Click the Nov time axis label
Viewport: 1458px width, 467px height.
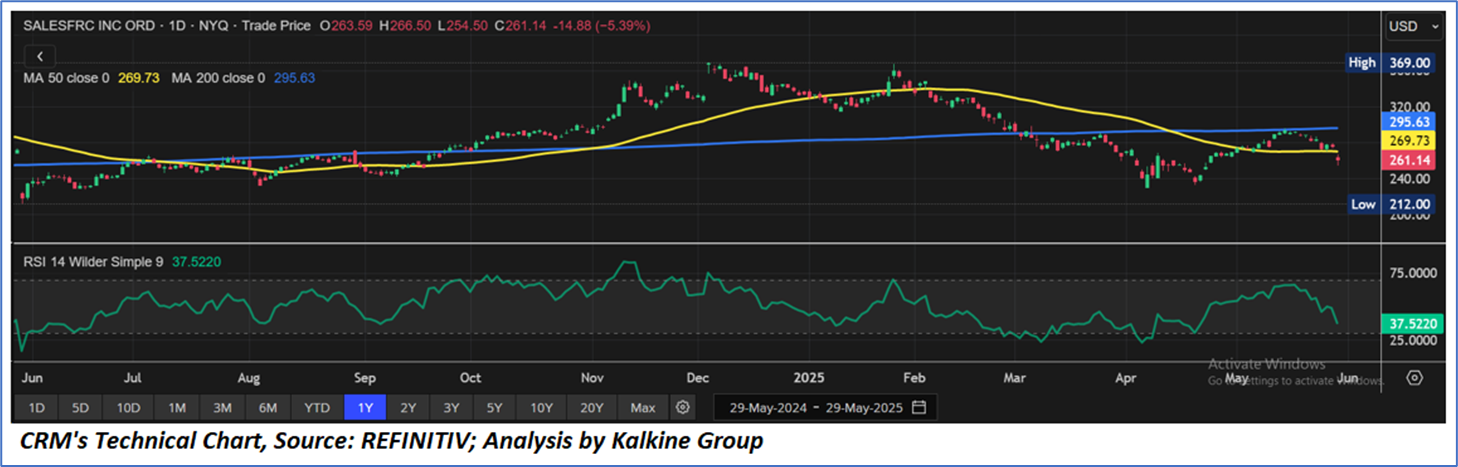(x=592, y=378)
